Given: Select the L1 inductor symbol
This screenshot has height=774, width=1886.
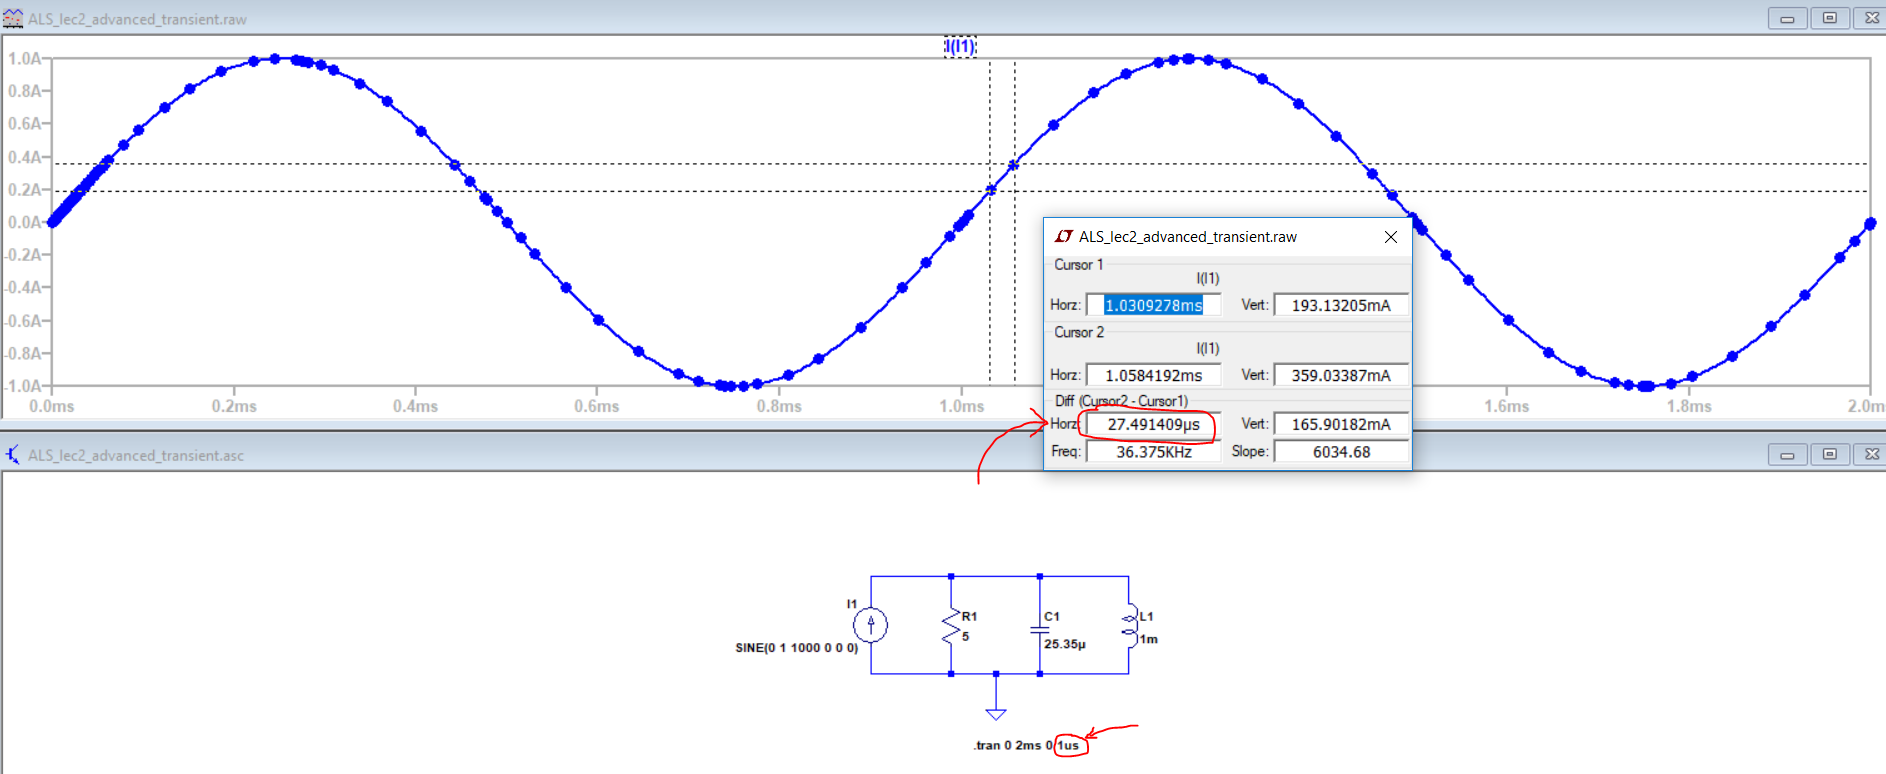Looking at the screenshot, I should click(x=1130, y=626).
